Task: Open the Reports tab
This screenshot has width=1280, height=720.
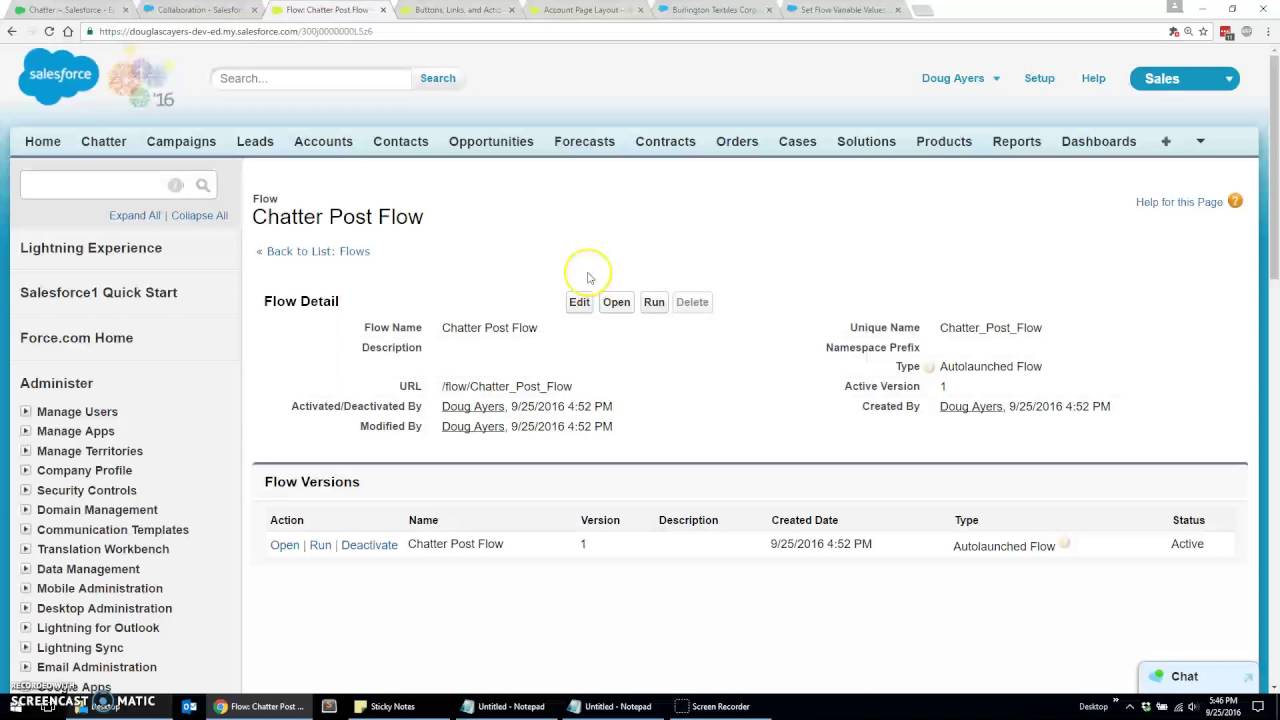Action: point(1017,141)
